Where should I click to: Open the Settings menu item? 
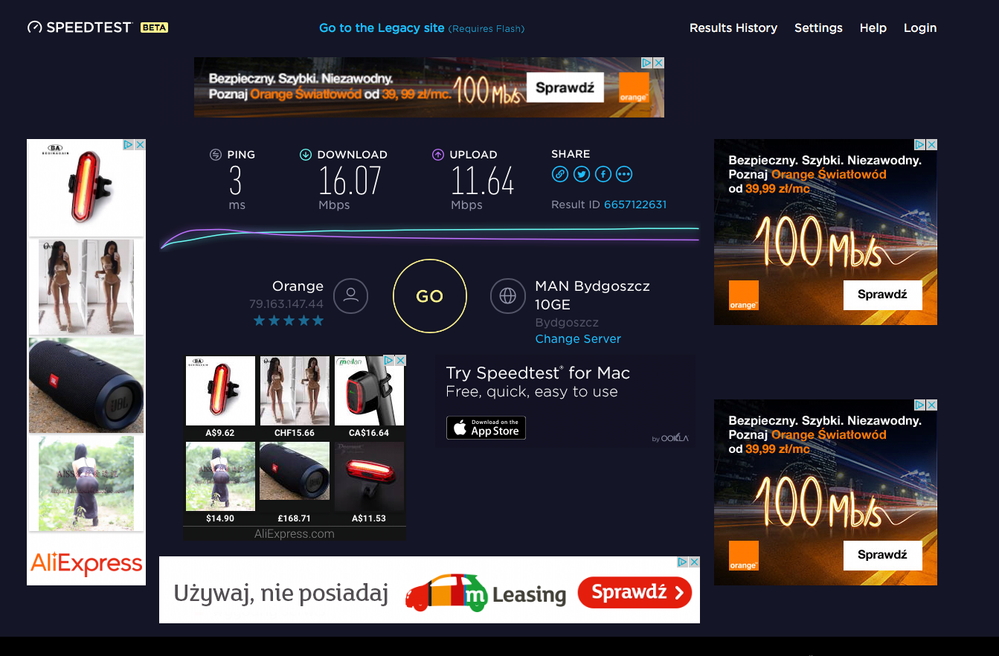pos(818,28)
